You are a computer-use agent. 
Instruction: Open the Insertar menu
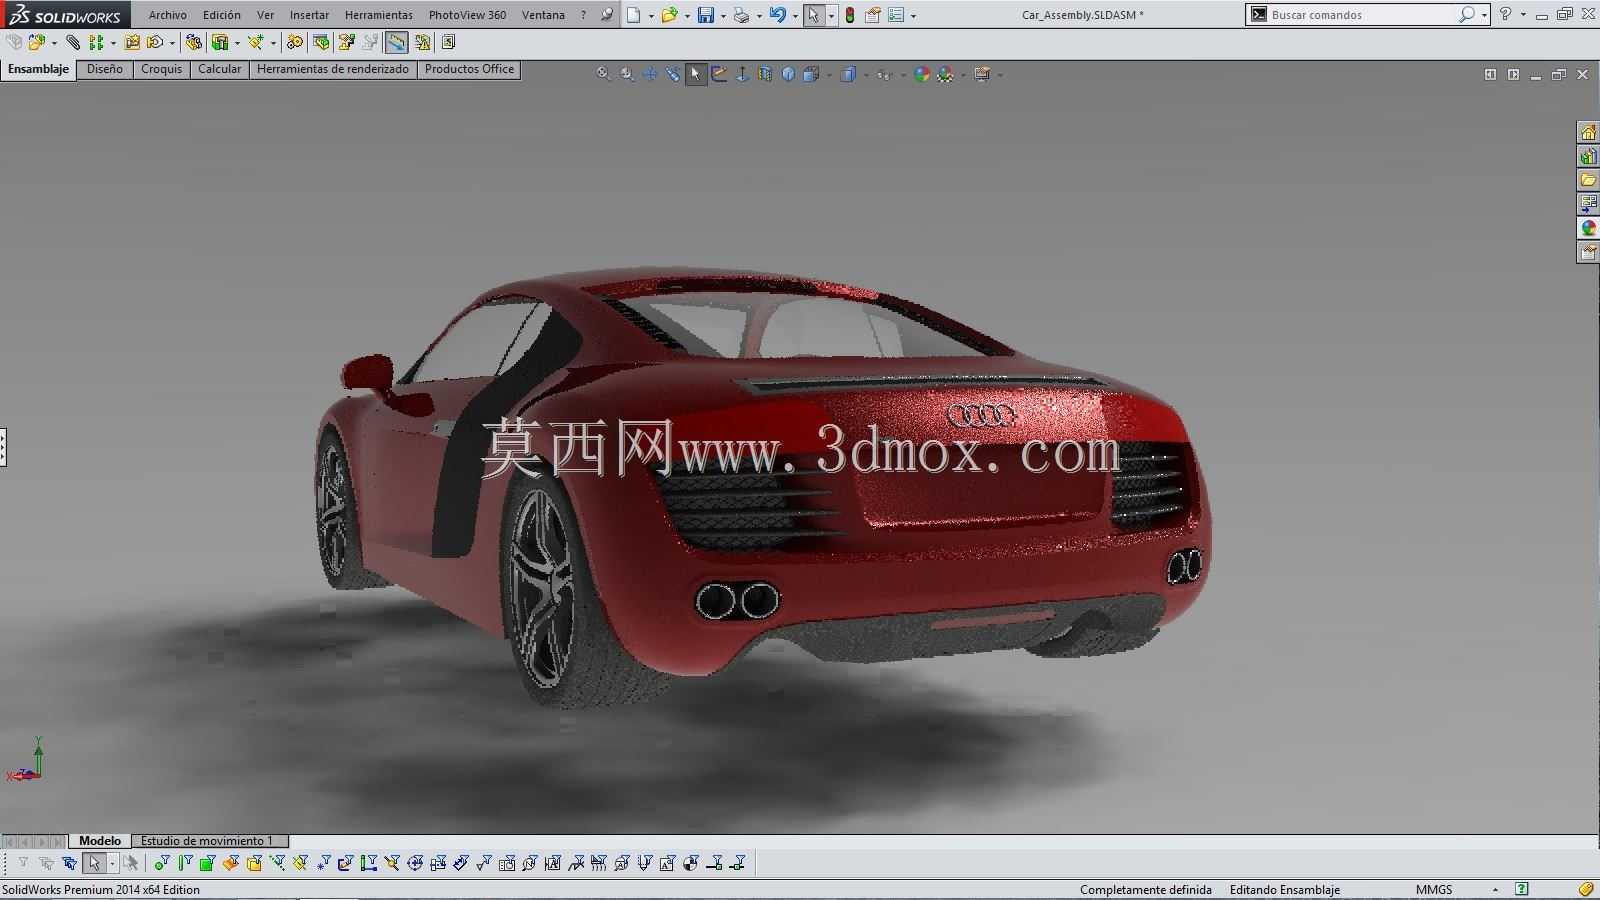coord(309,15)
